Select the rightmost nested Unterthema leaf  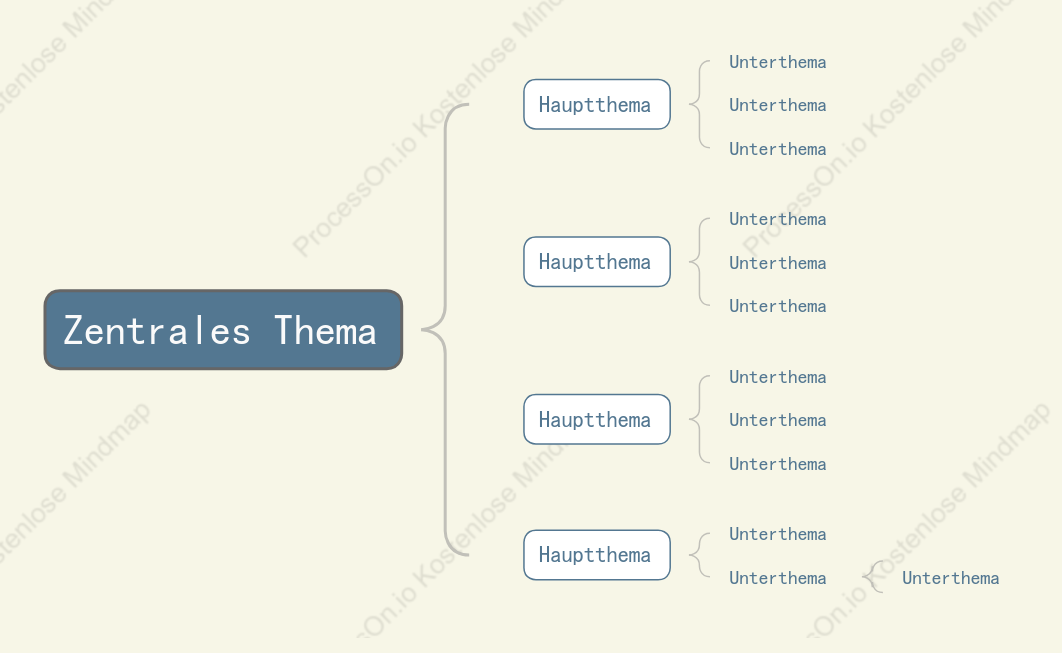[950, 578]
